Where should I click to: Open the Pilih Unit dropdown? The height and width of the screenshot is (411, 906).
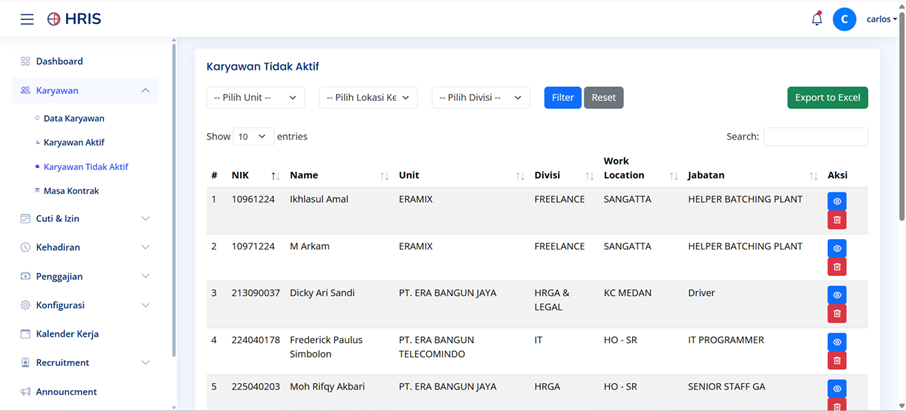click(x=255, y=98)
